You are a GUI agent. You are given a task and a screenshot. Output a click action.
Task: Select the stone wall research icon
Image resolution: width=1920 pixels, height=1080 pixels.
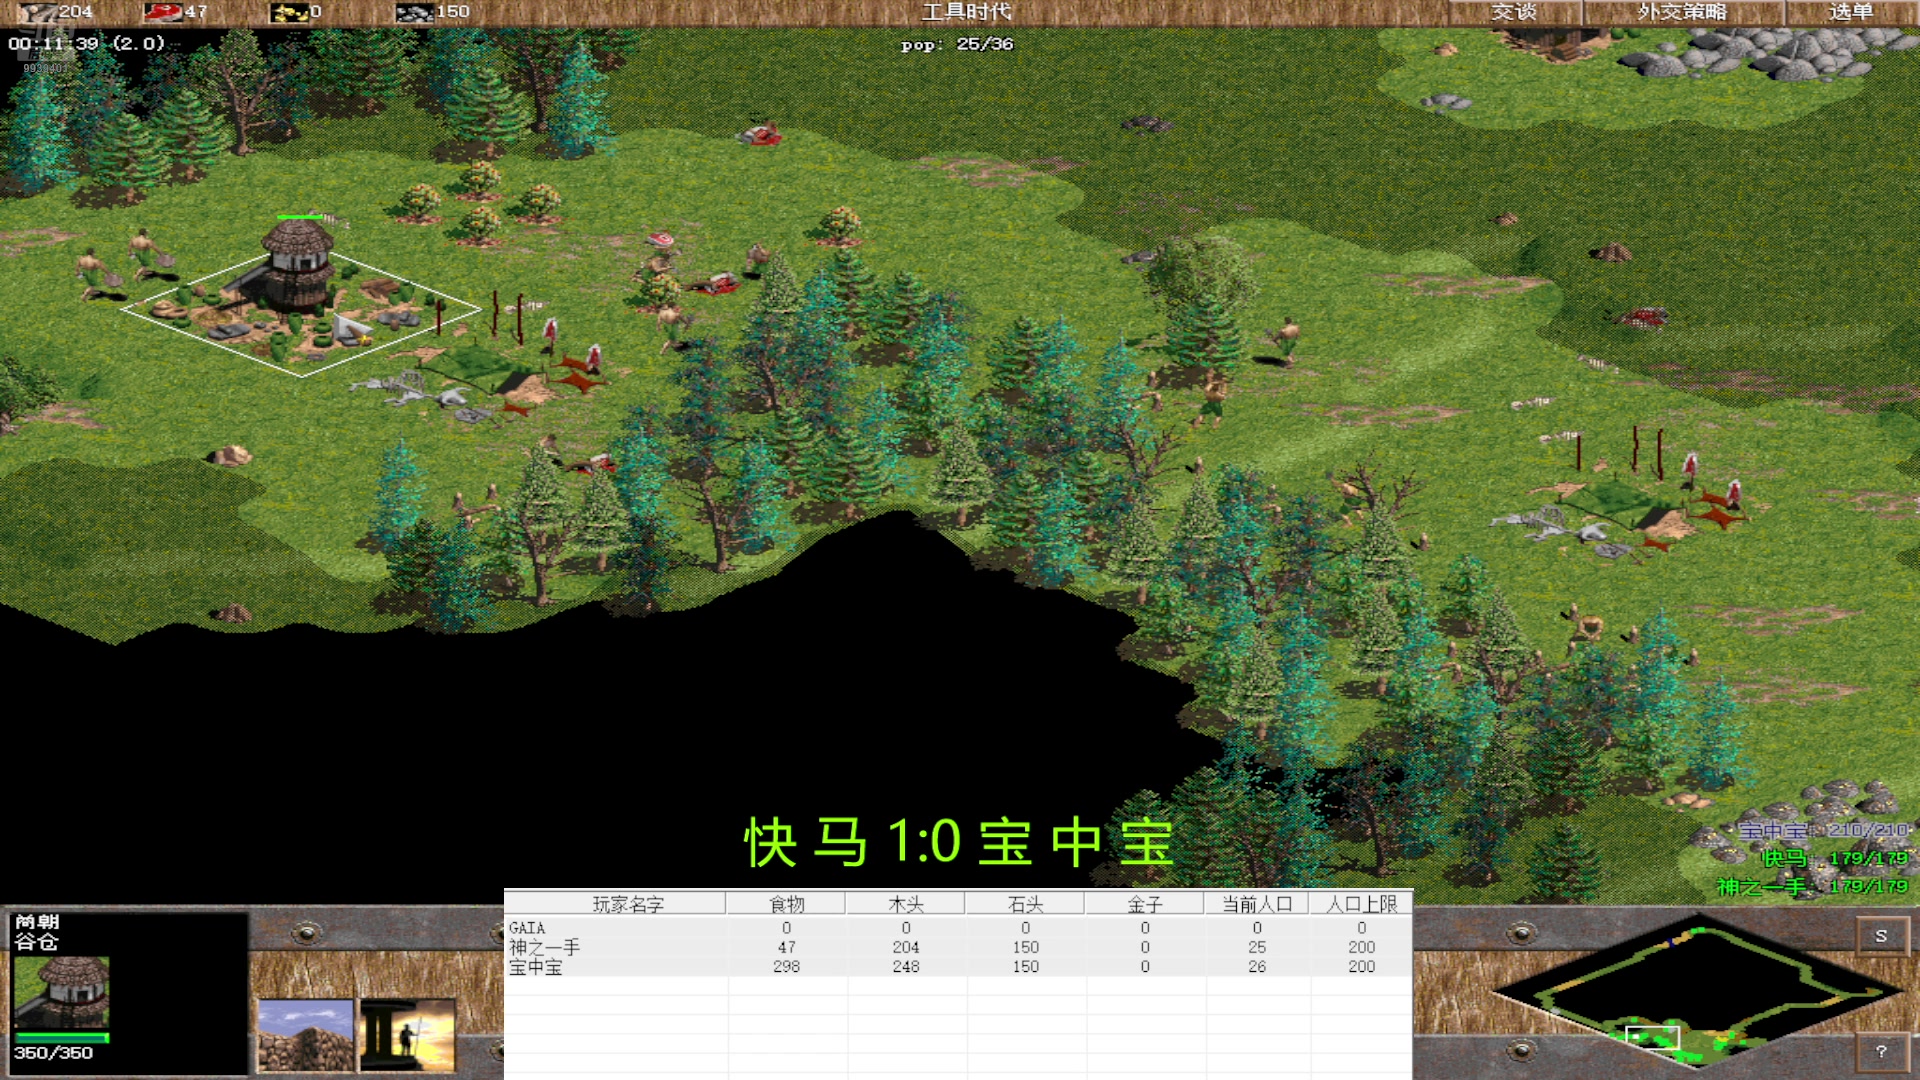(306, 1035)
